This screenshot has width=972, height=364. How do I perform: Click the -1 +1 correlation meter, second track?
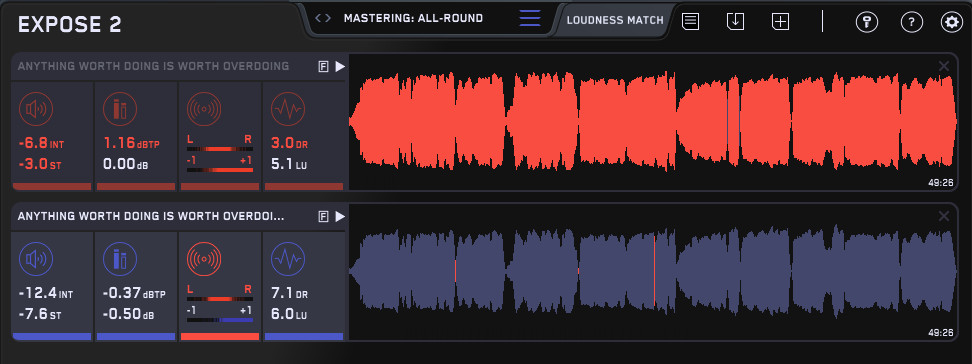[x=220, y=320]
